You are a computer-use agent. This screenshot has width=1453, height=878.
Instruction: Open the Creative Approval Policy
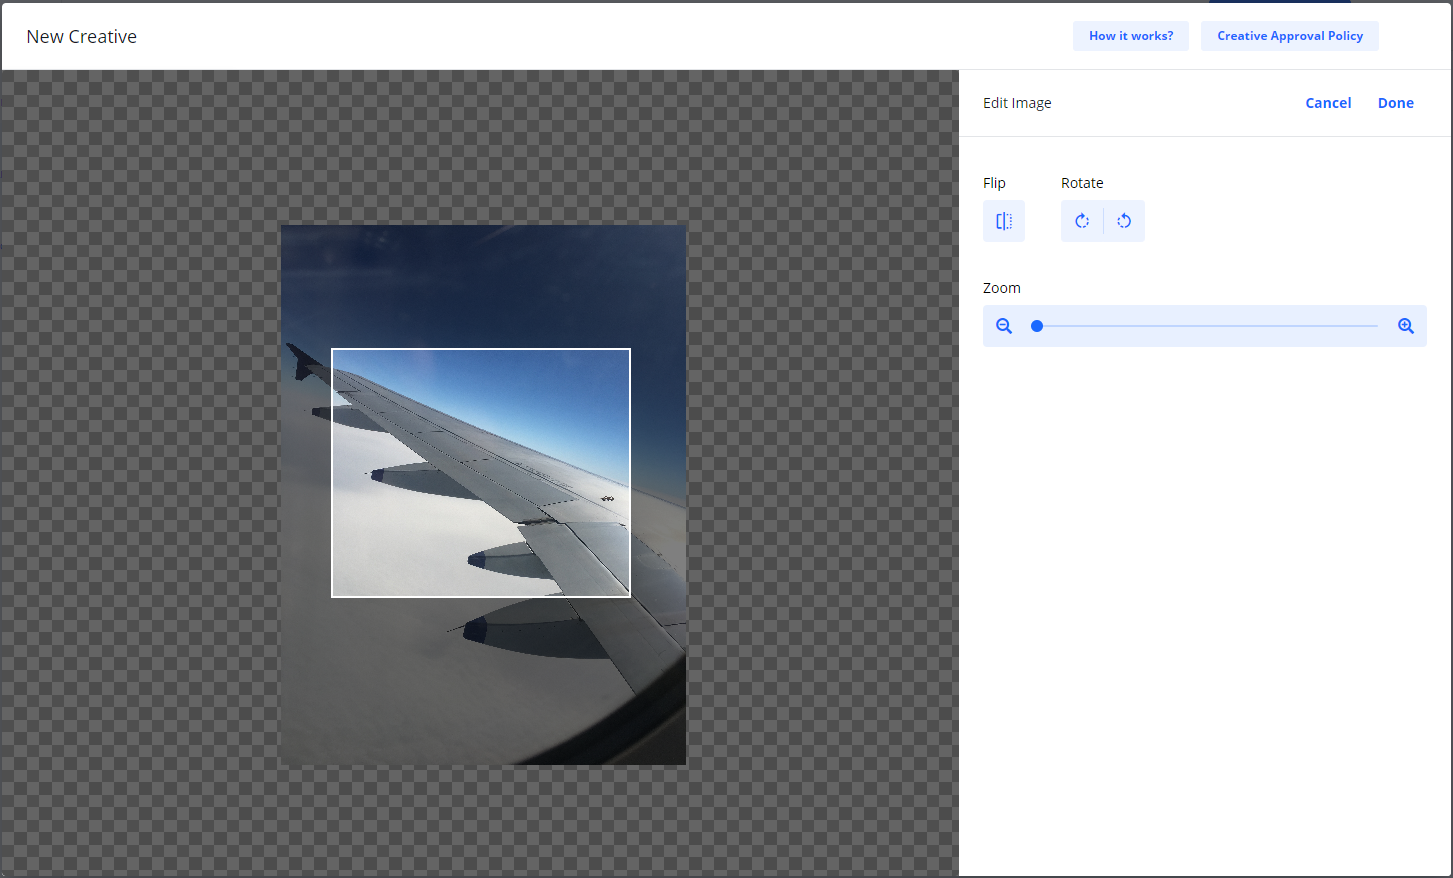[1289, 36]
